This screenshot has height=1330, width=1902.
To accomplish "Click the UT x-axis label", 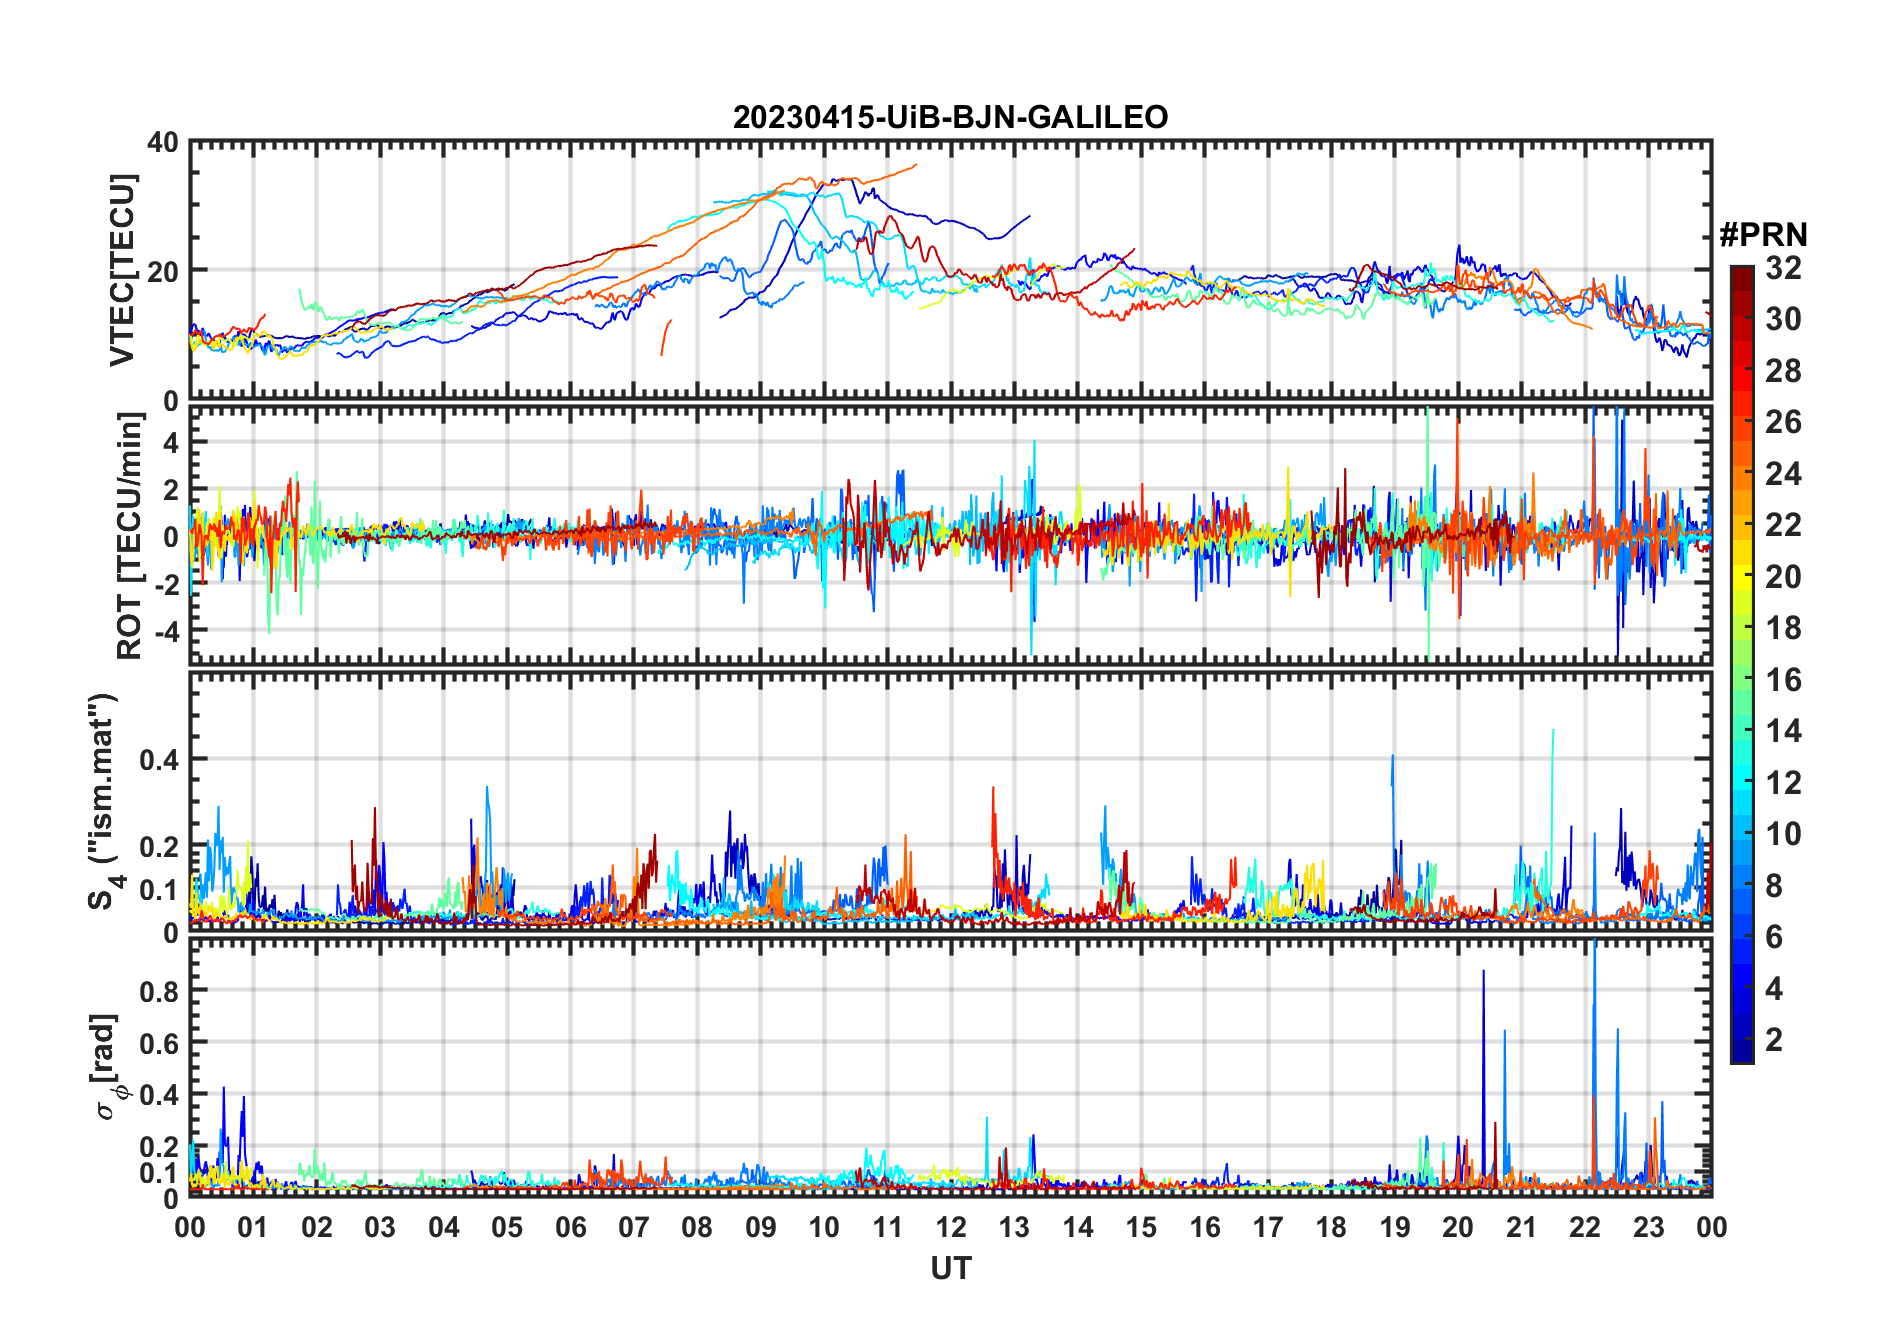I will 950,1268.
